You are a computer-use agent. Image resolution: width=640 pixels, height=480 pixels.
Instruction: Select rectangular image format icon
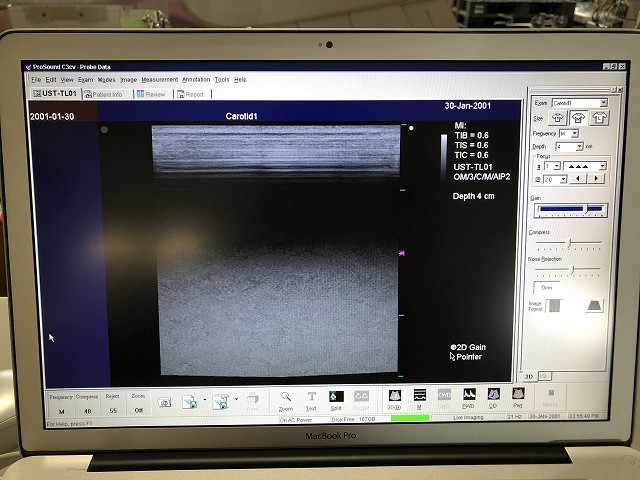pos(554,305)
